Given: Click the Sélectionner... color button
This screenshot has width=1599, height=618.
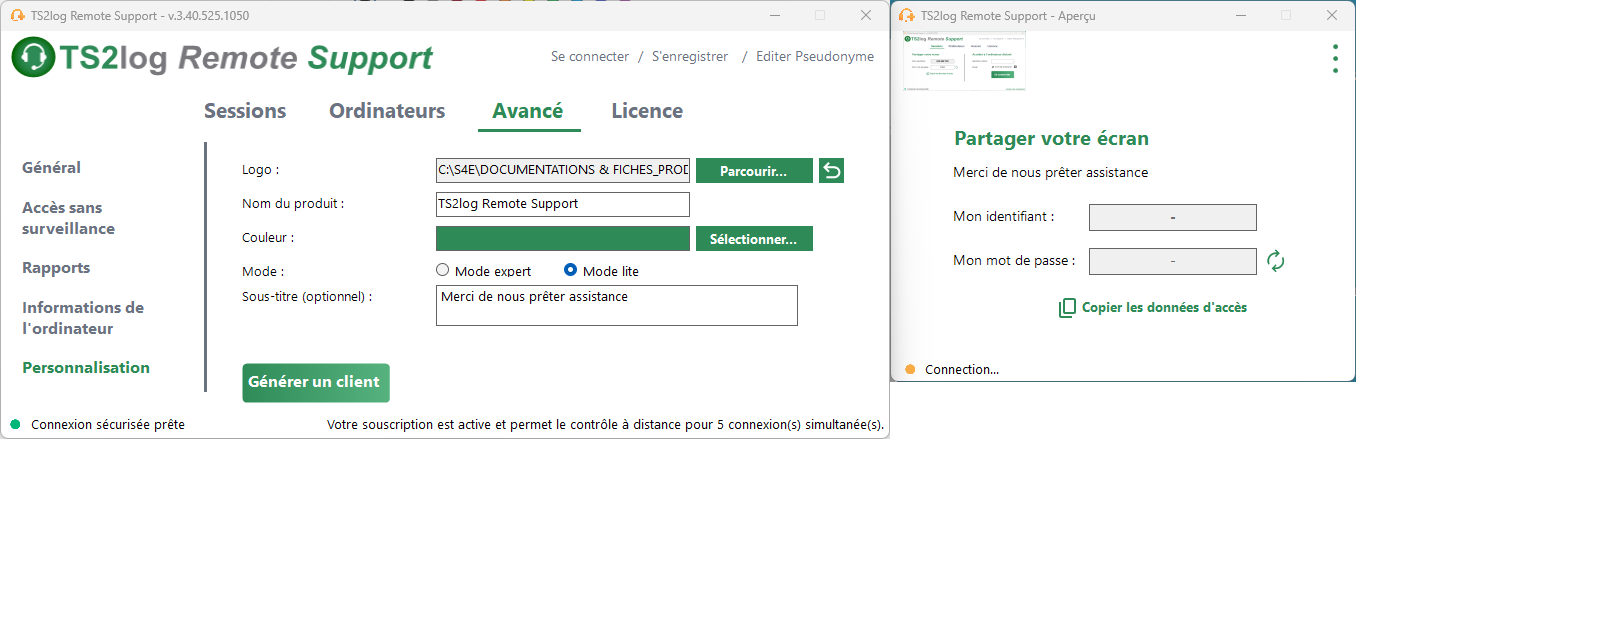Looking at the screenshot, I should tap(754, 239).
